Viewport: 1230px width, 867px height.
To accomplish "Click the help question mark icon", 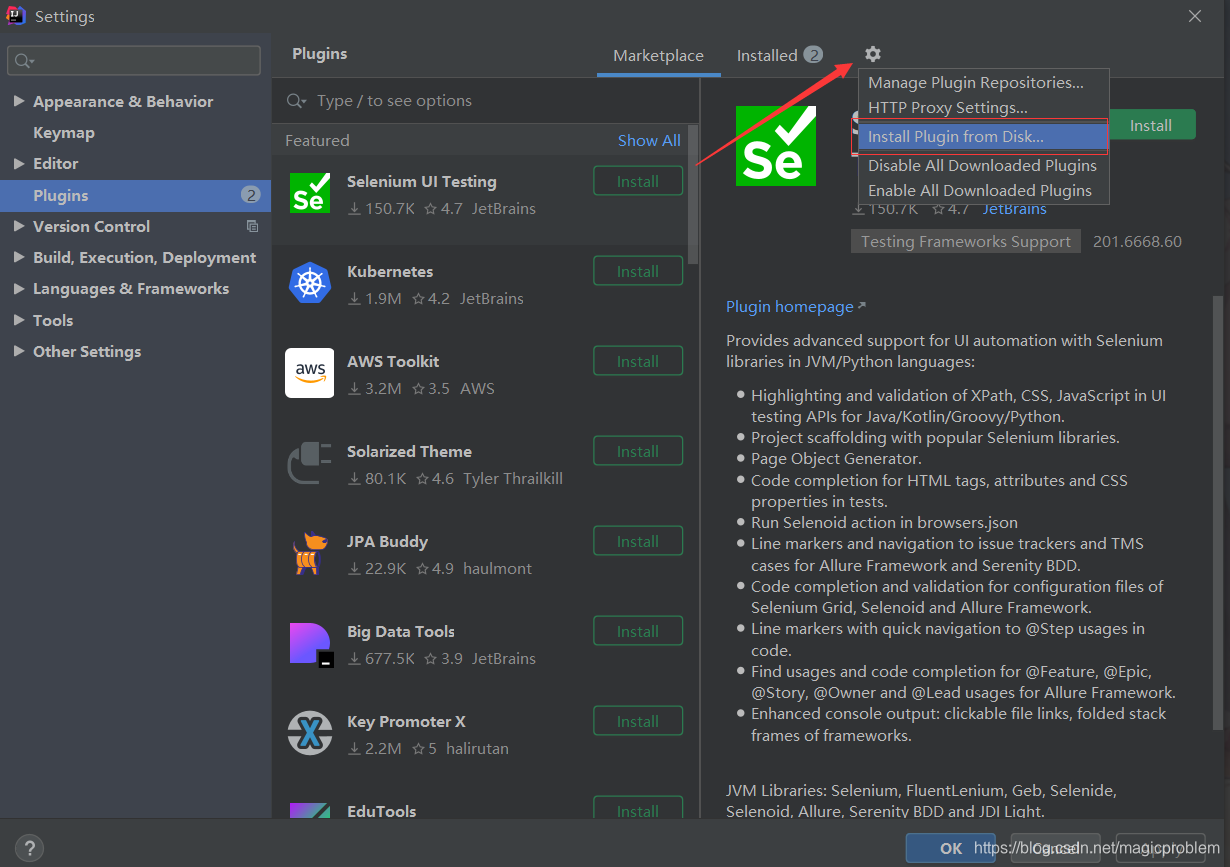I will point(29,848).
